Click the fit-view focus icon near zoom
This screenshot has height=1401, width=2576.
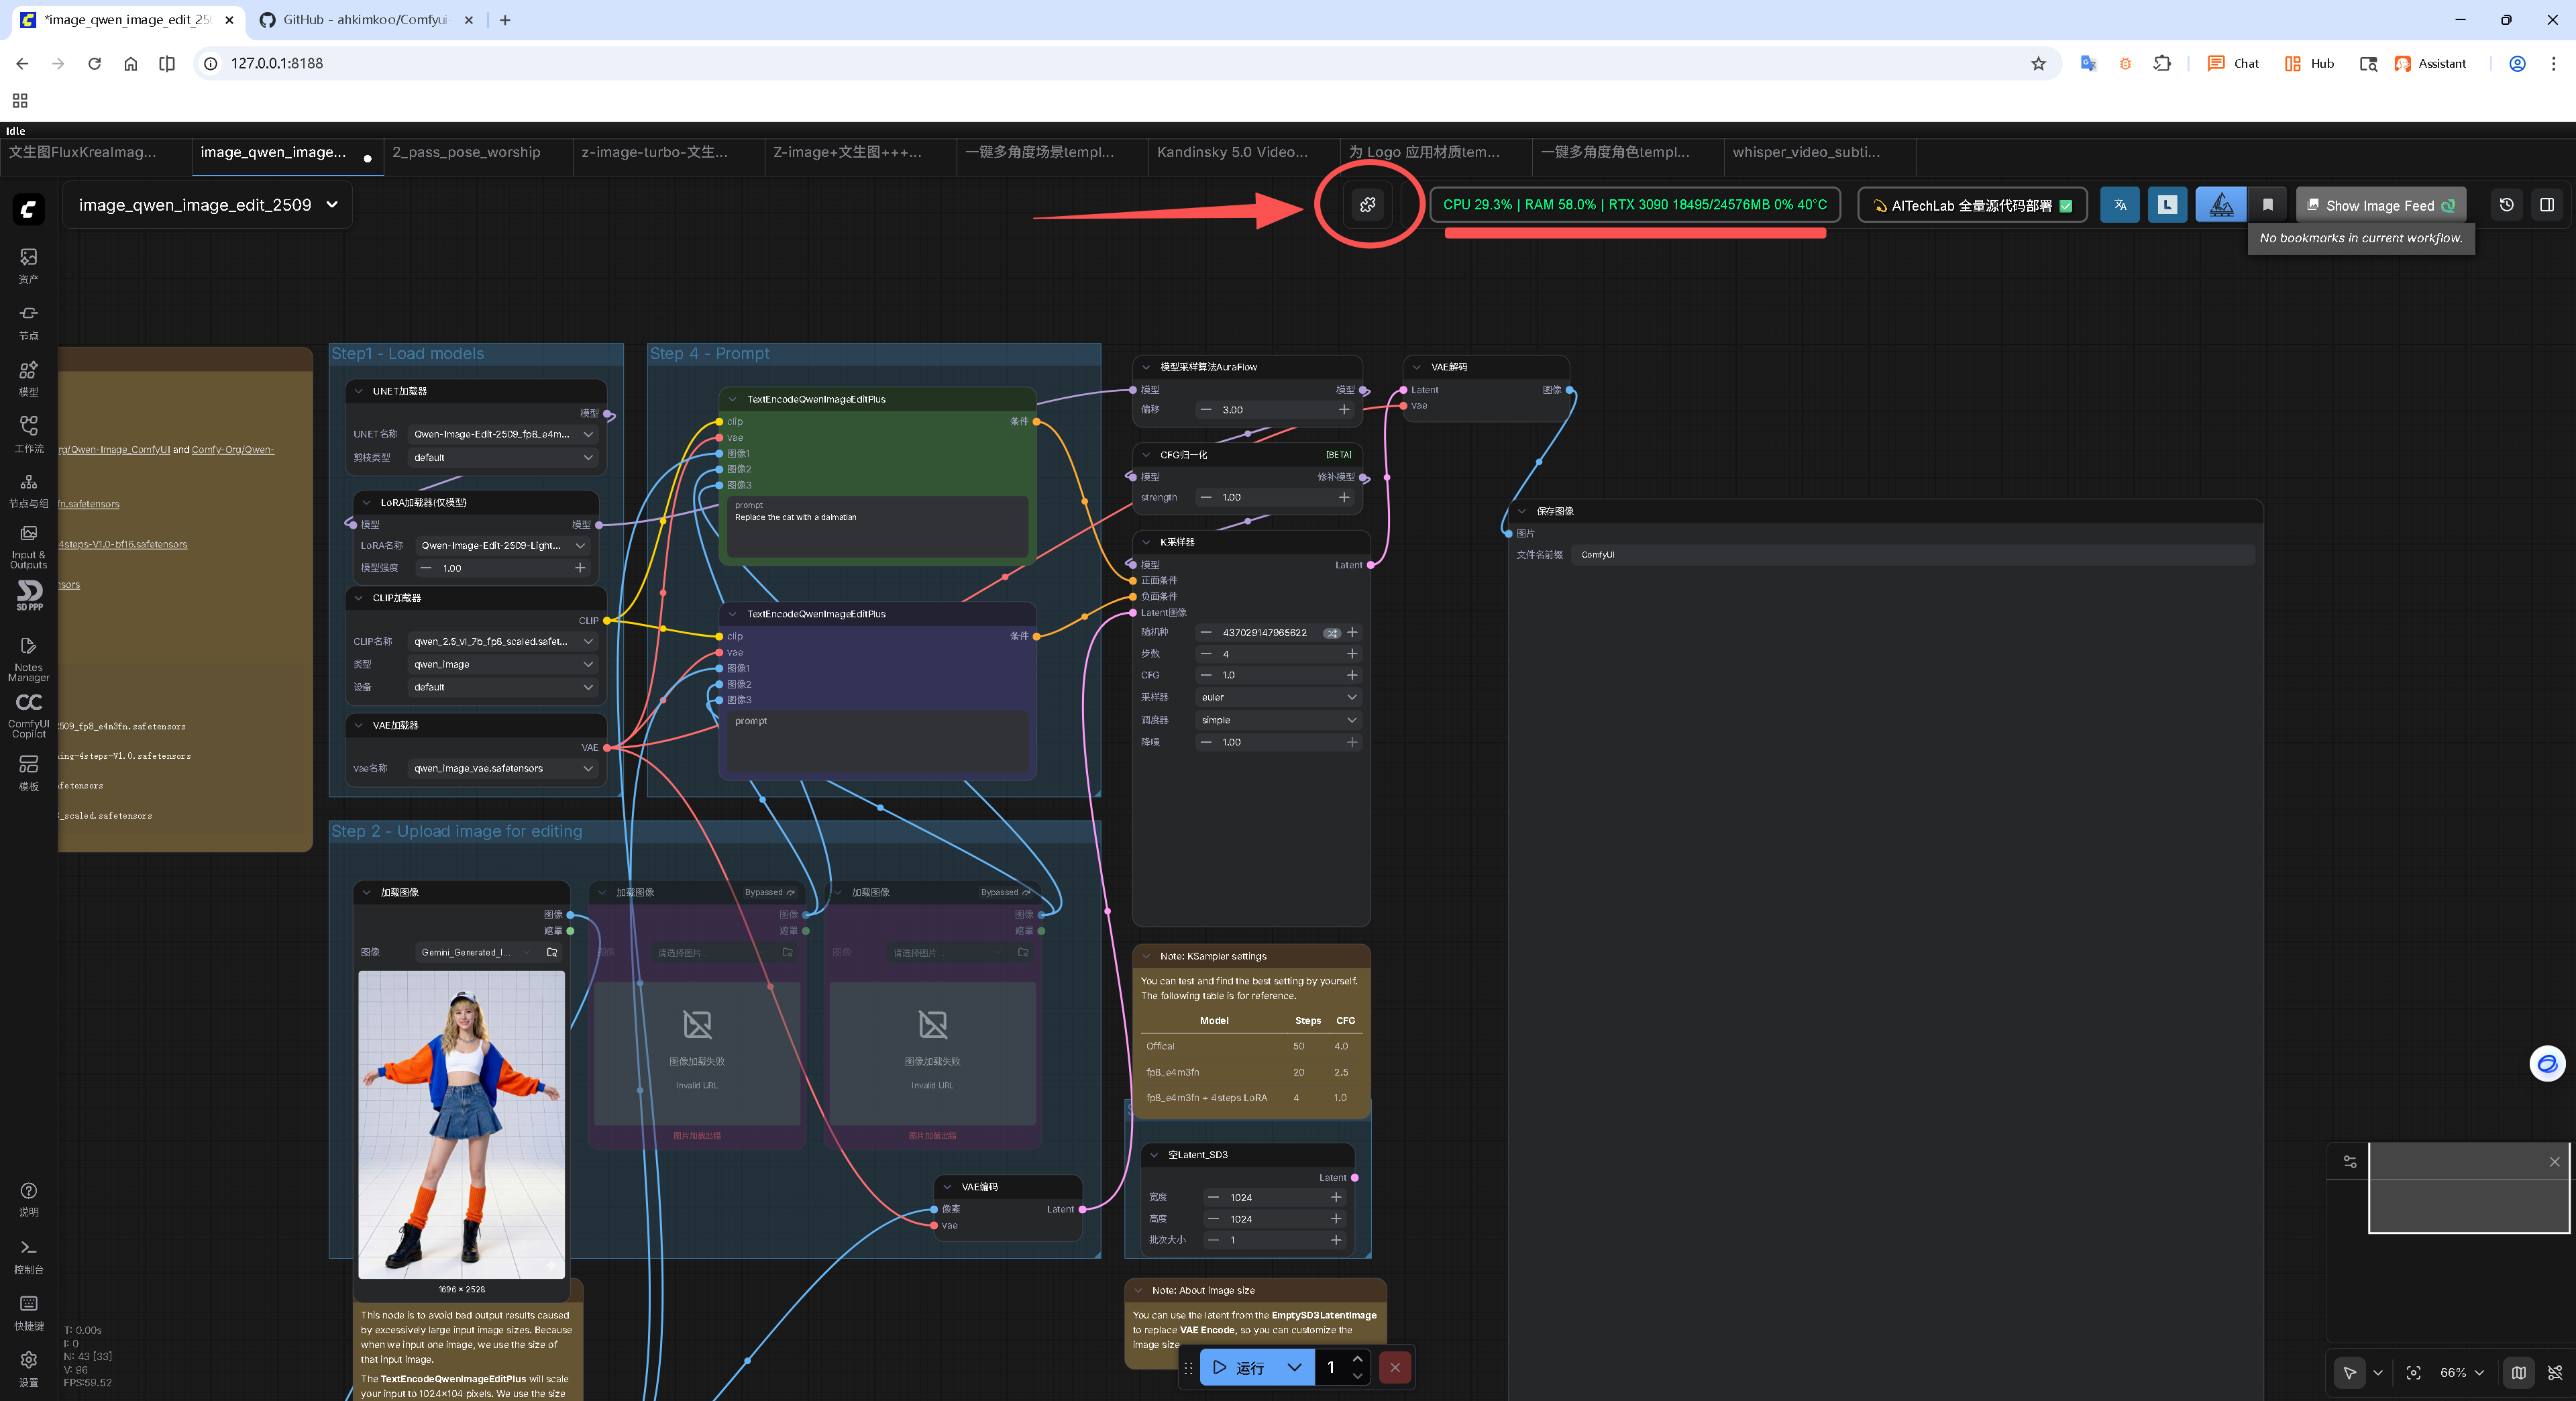[x=2413, y=1372]
